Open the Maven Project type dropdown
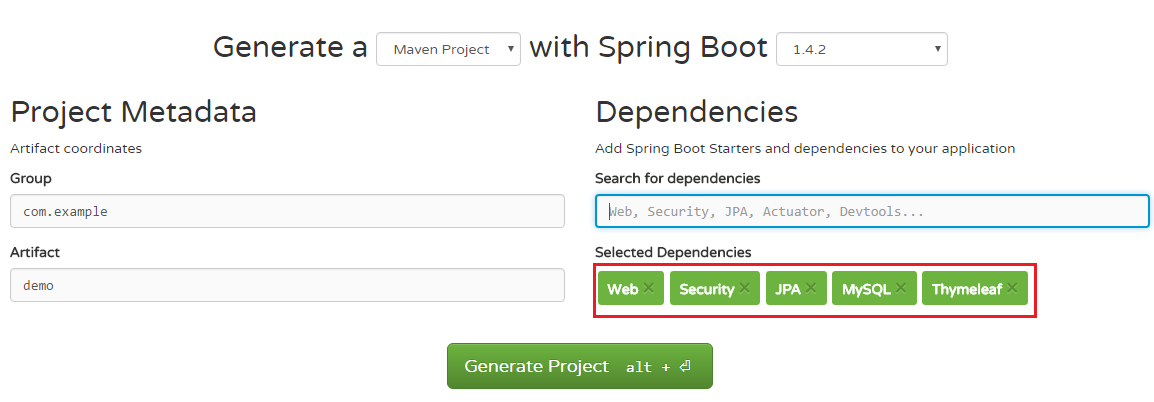The image size is (1154, 402). click(448, 49)
